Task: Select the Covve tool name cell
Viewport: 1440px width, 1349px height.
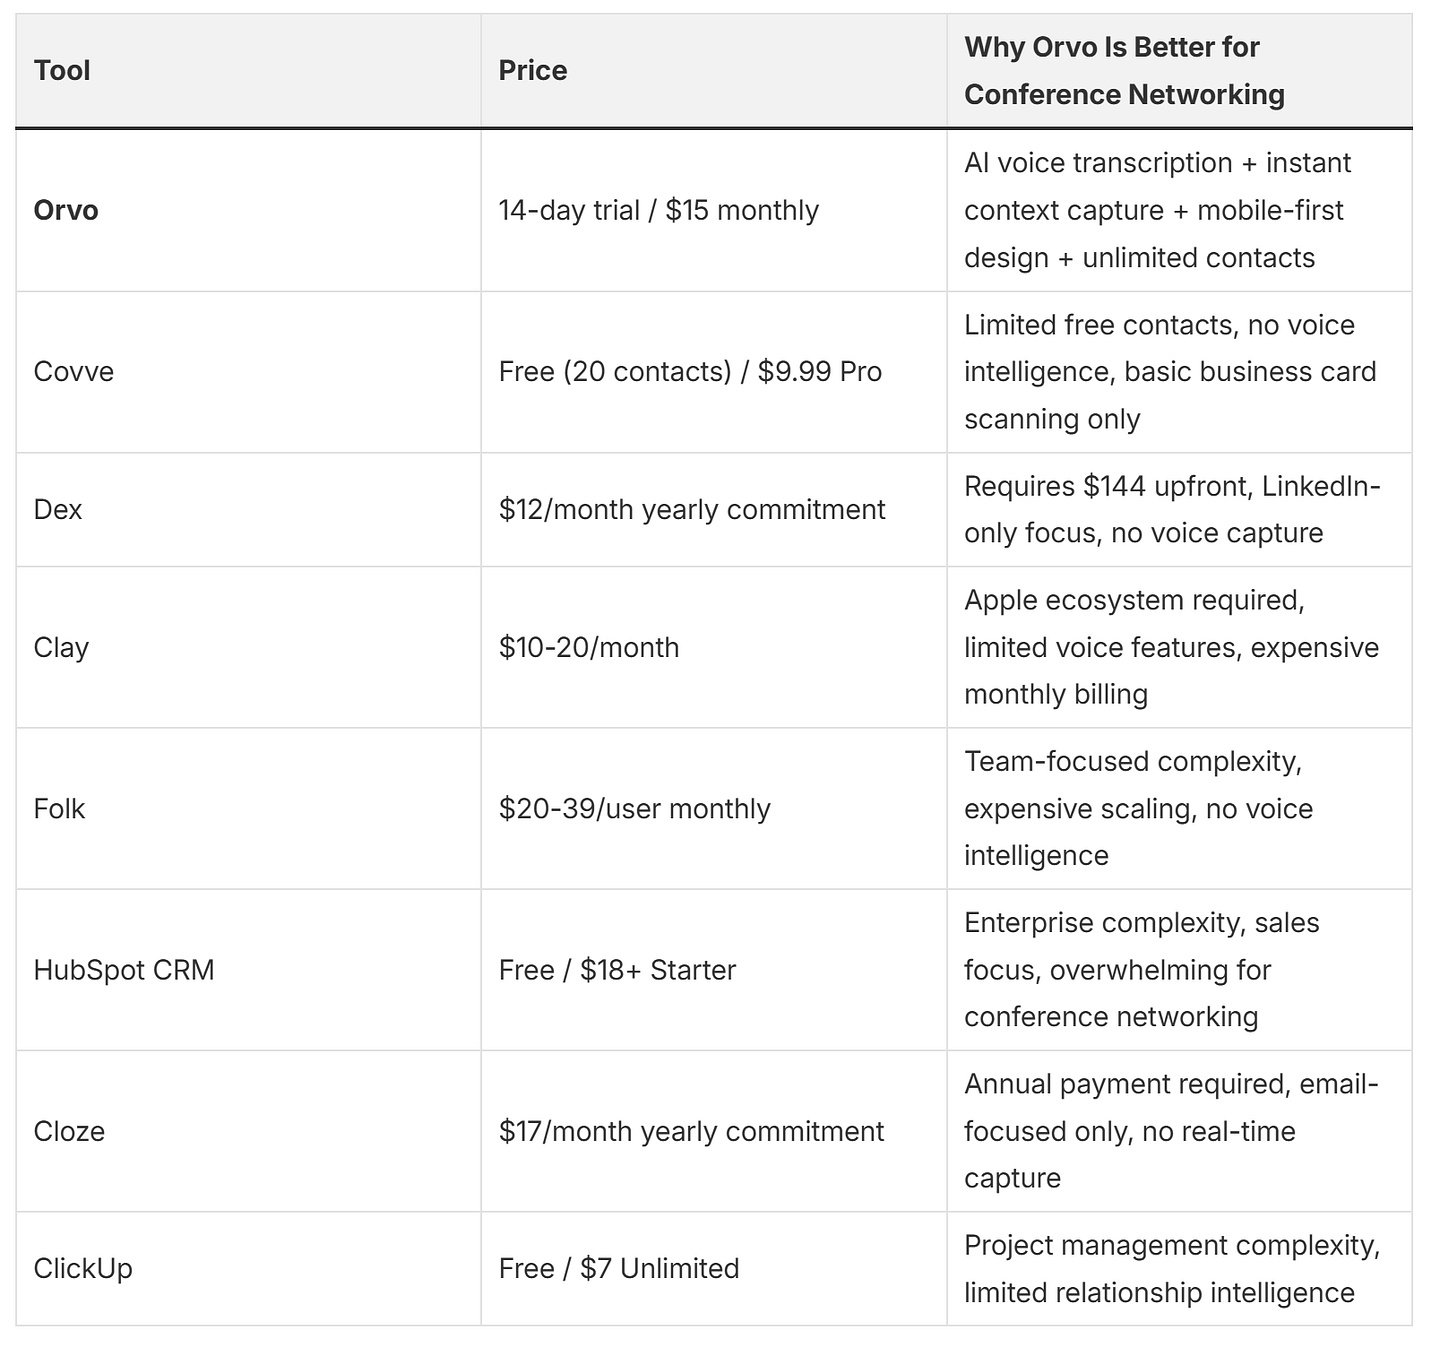Action: tap(248, 372)
